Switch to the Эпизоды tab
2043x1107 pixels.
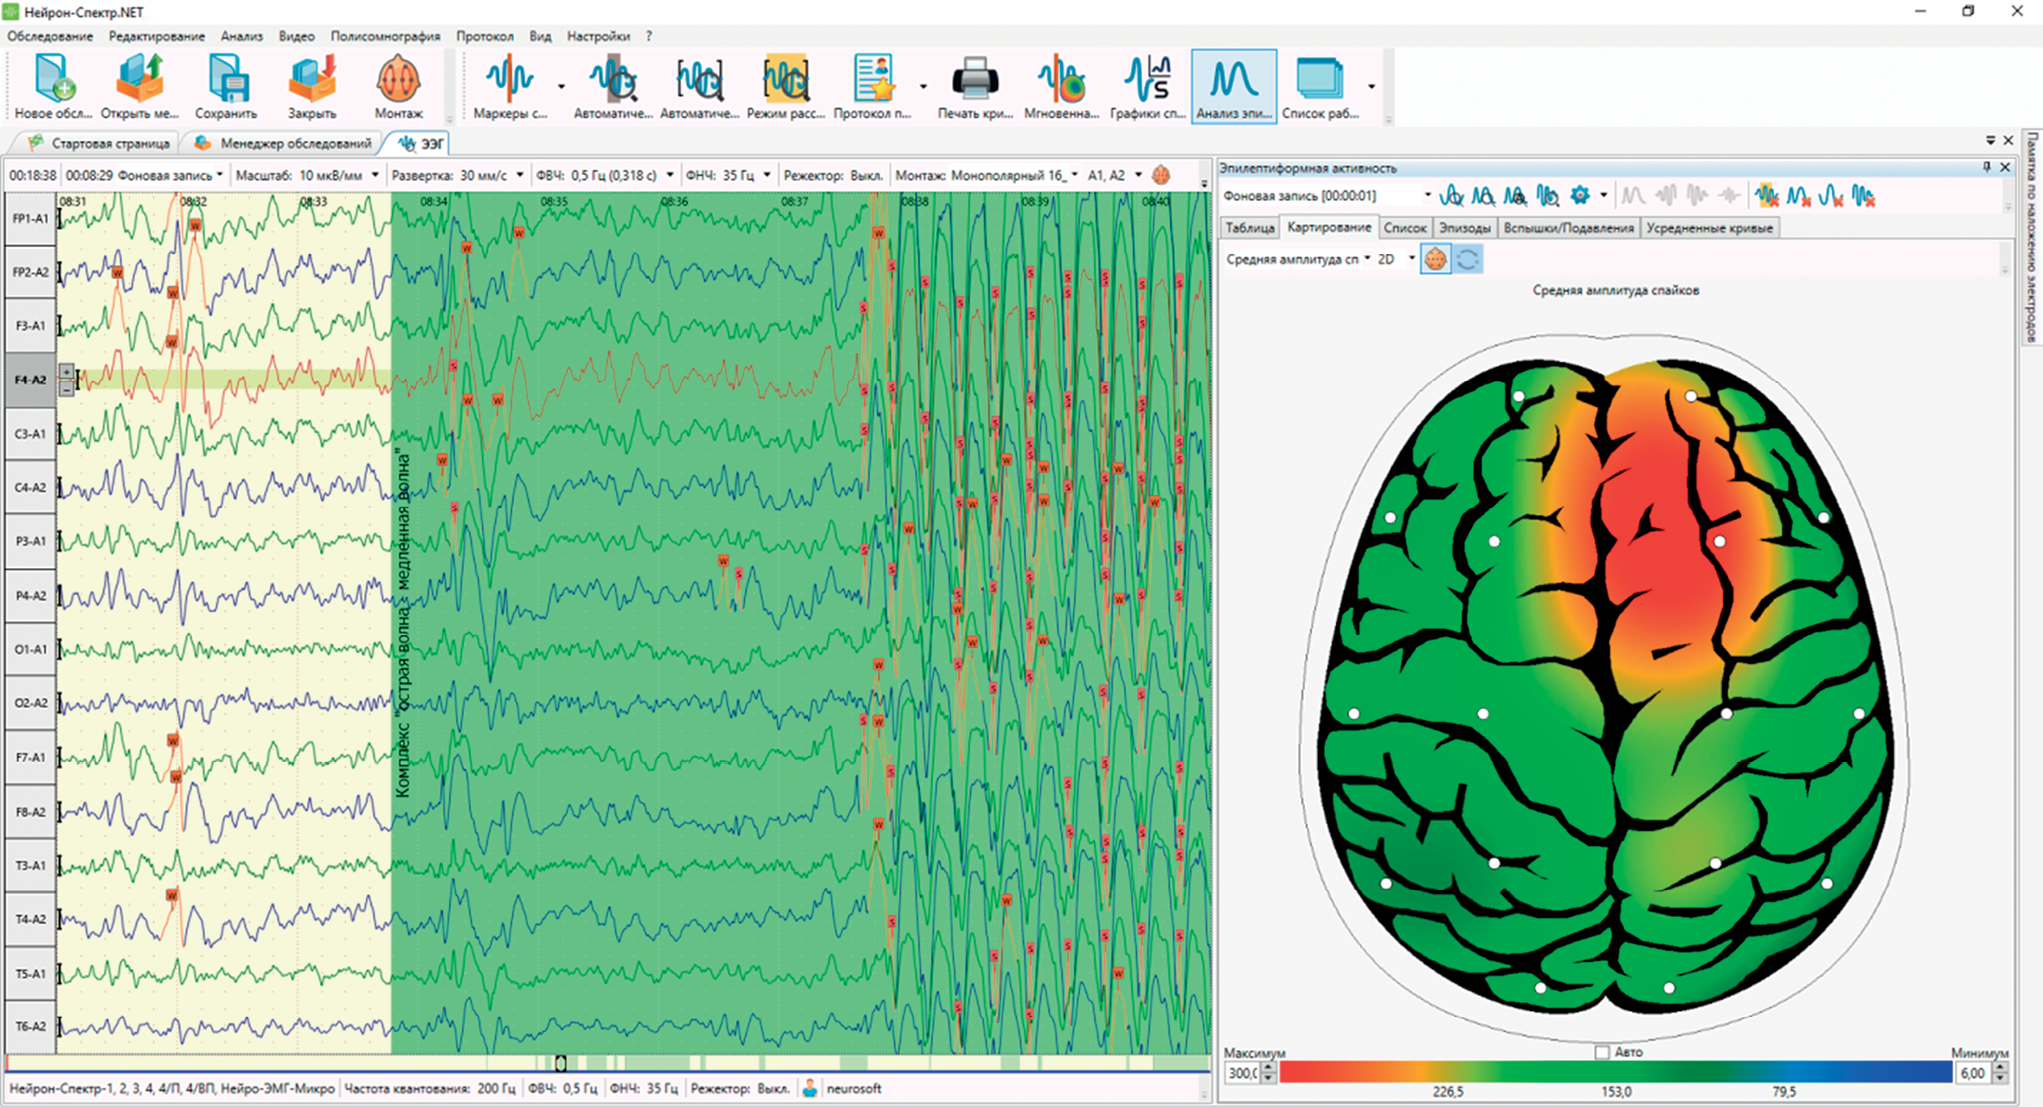click(1464, 228)
